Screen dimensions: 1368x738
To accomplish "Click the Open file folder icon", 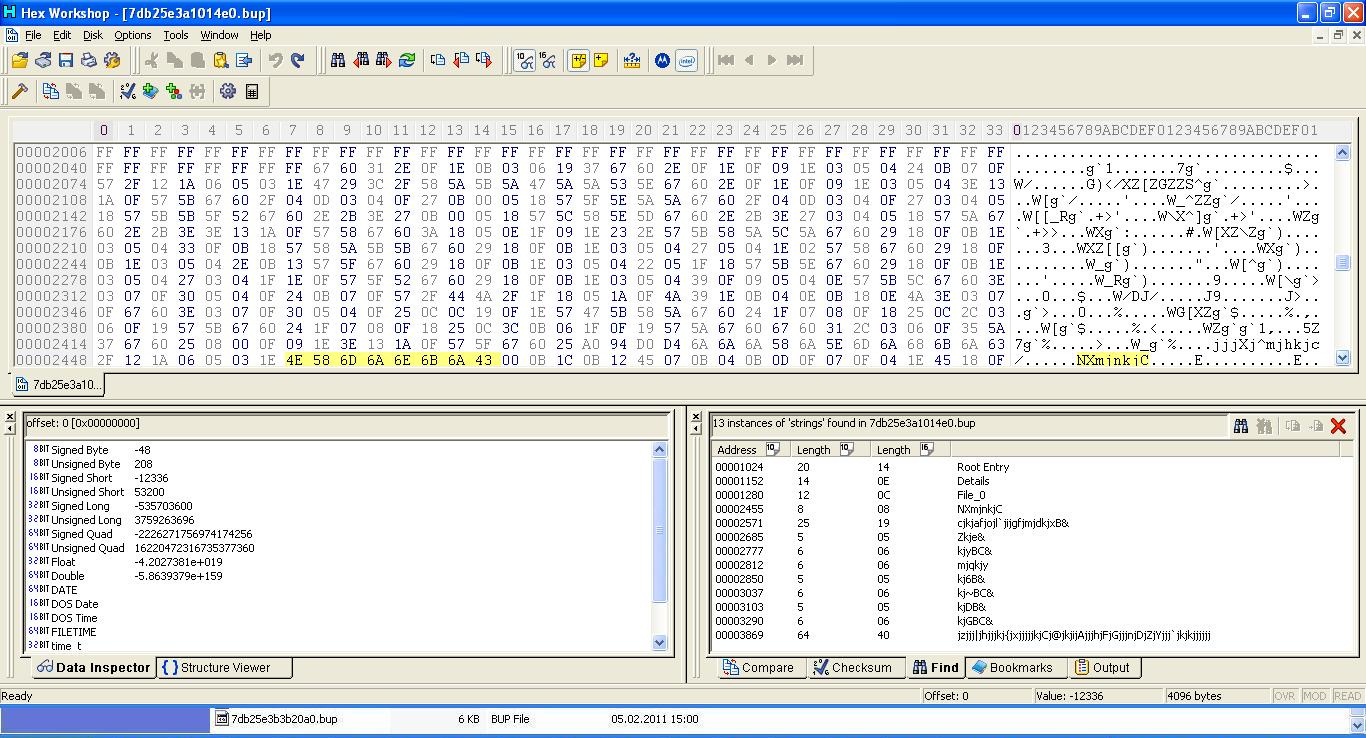I will pyautogui.click(x=20, y=60).
